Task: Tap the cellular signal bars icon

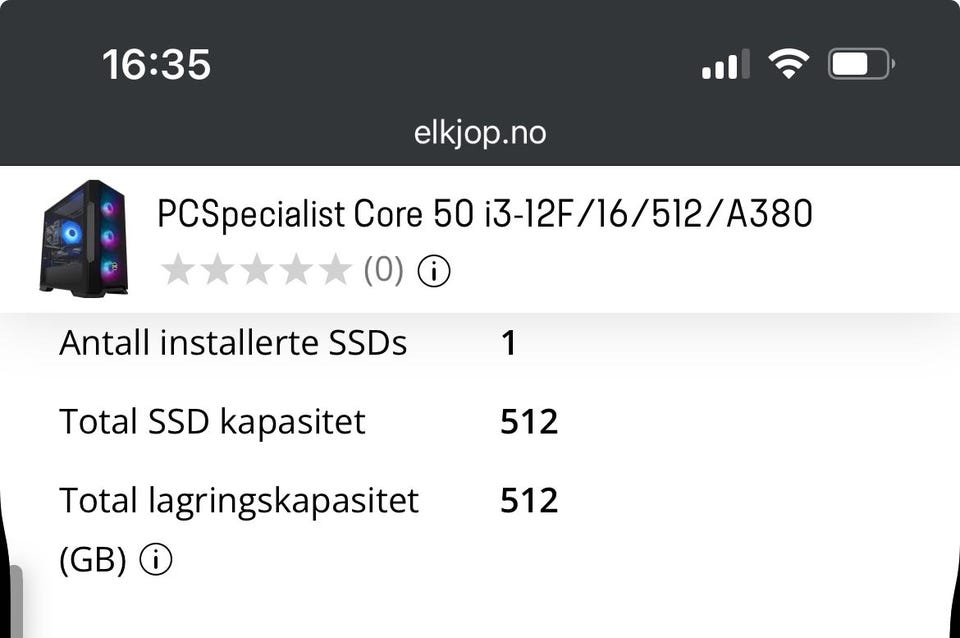Action: (x=725, y=66)
